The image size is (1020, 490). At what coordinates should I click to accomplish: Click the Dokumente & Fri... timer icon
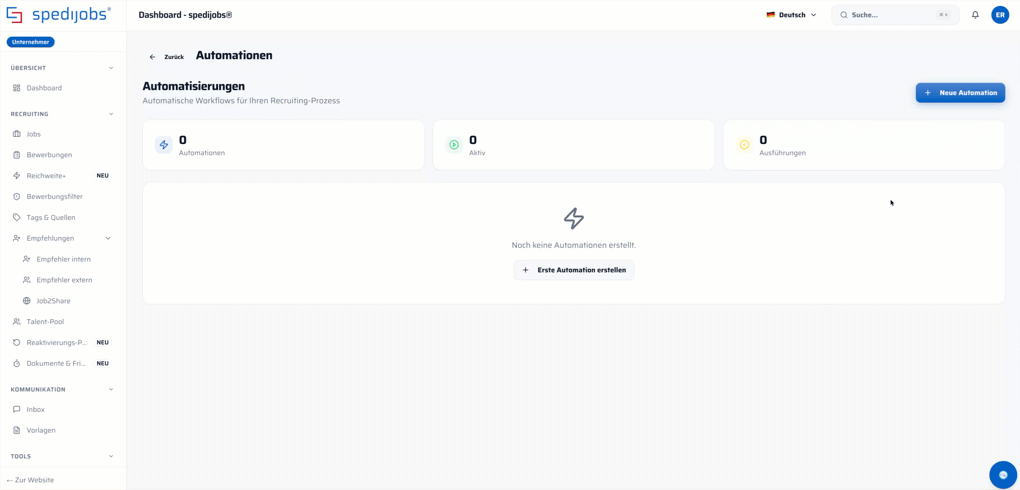coord(17,363)
